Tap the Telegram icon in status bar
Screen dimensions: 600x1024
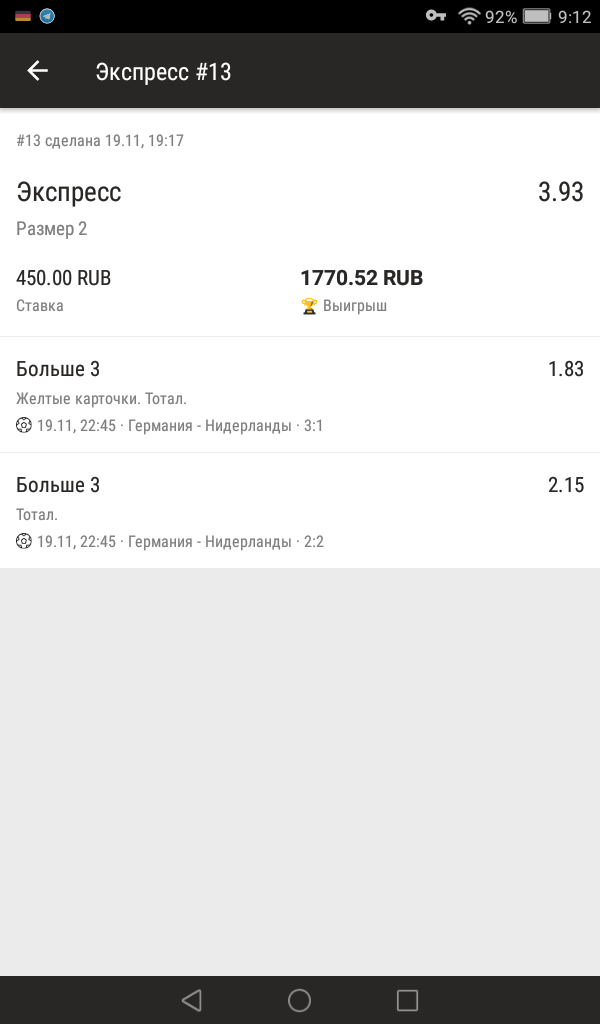tap(47, 16)
